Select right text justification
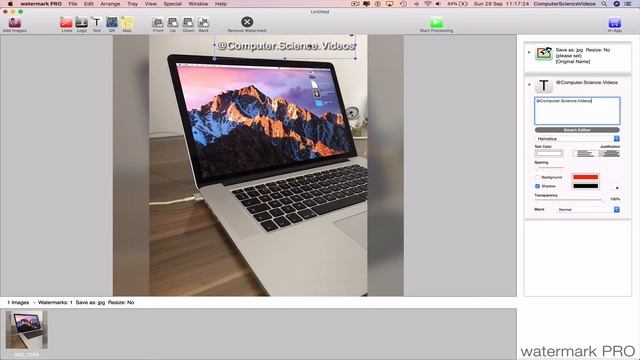640x360 pixels. click(610, 153)
